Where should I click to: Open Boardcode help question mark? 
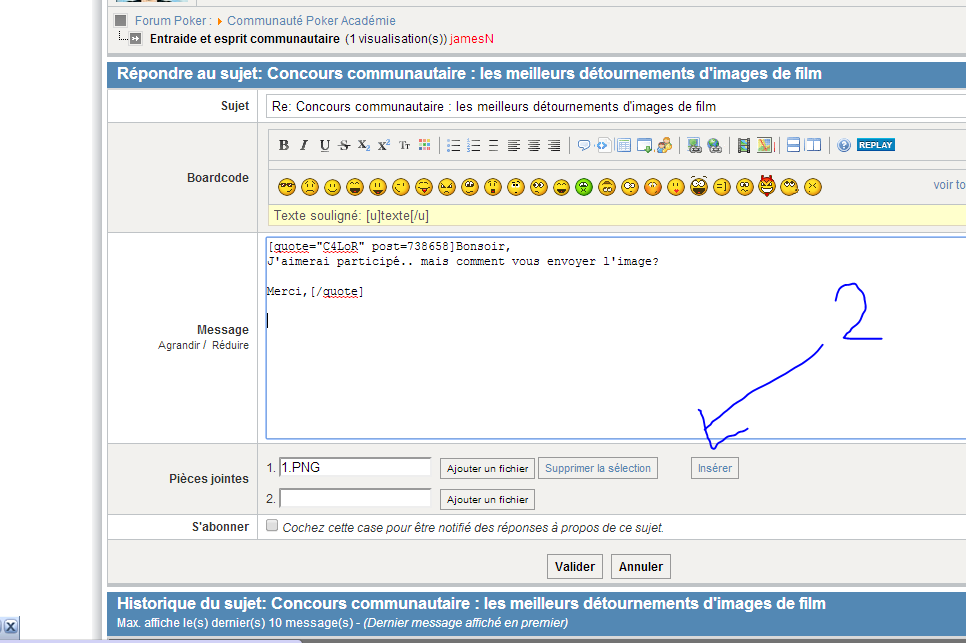tap(844, 145)
